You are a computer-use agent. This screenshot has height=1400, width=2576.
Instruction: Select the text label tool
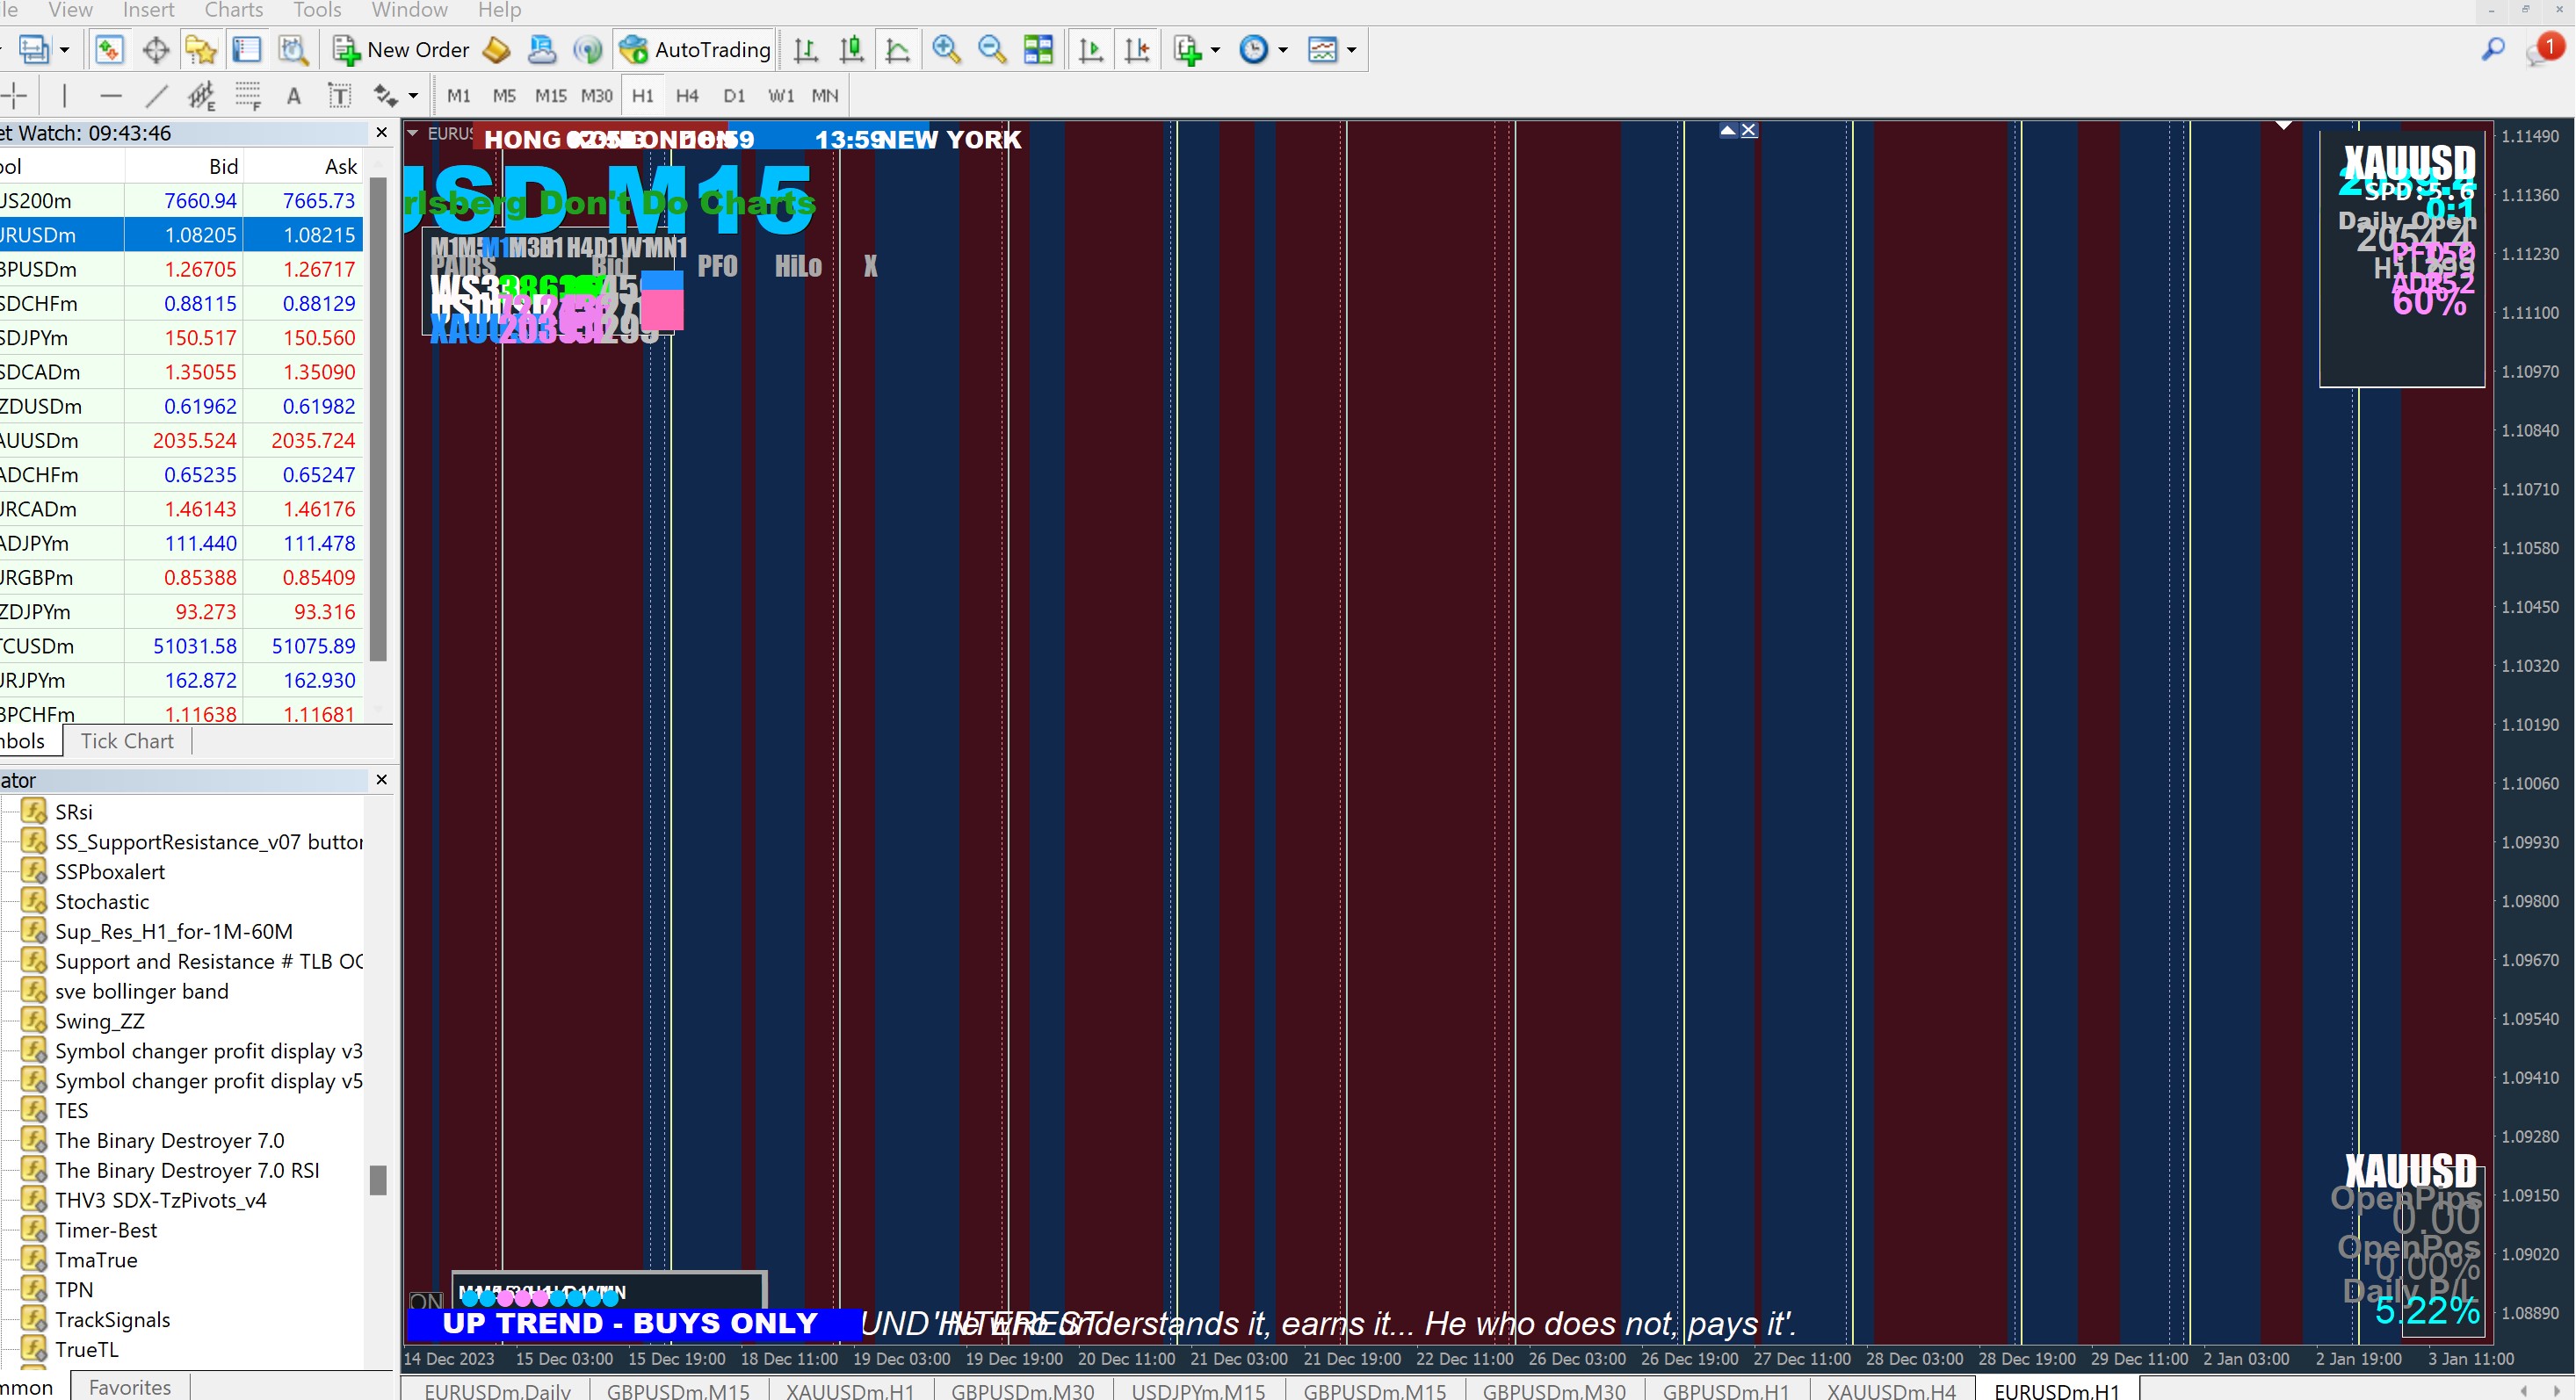click(293, 96)
